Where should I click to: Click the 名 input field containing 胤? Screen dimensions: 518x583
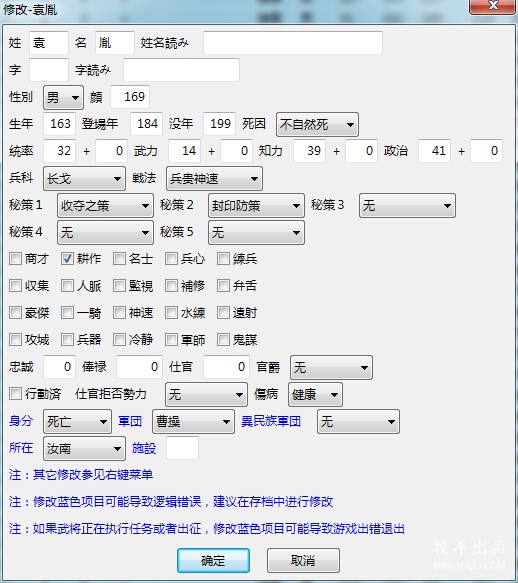(x=115, y=43)
